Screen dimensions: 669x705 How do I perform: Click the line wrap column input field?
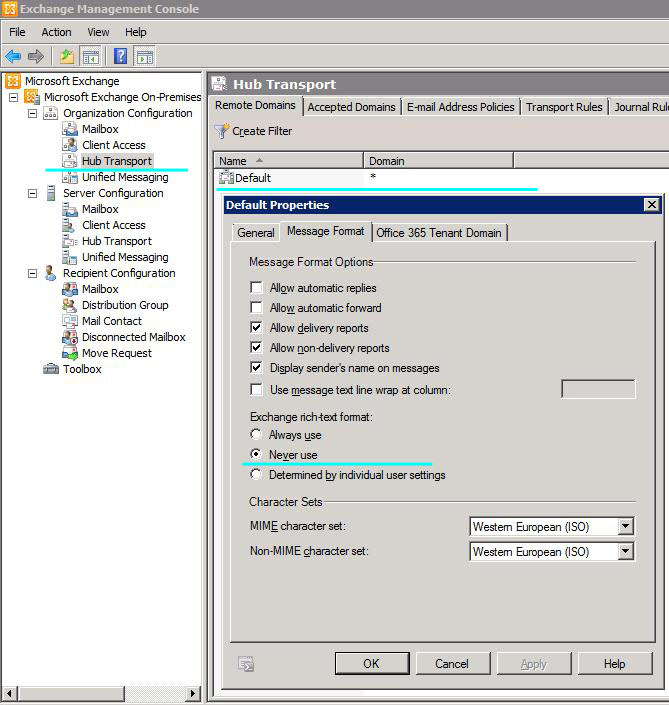598,389
